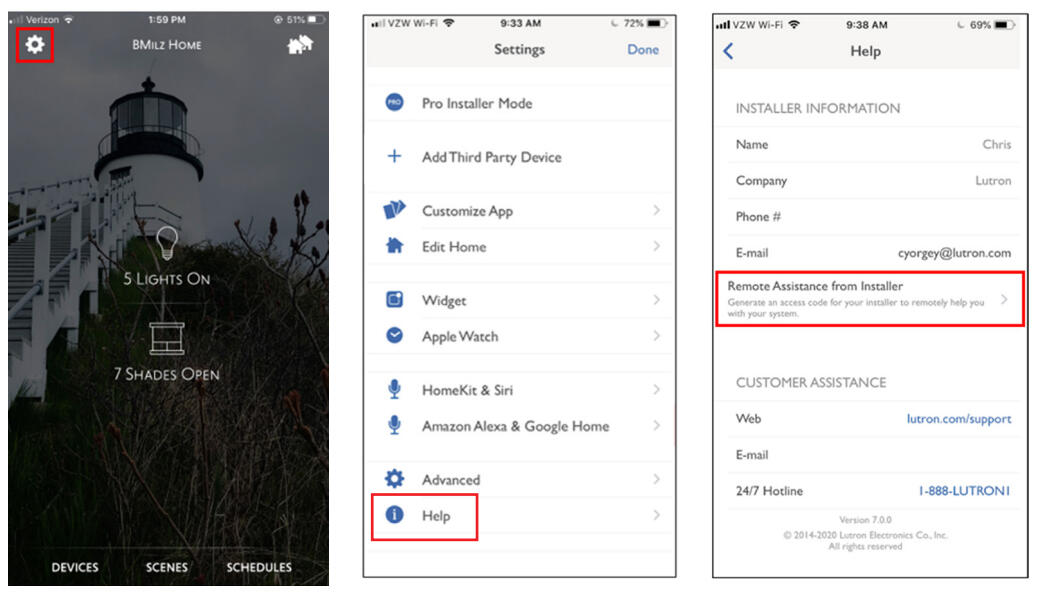The width and height of the screenshot is (1046, 594).
Task: Expand the Apple Watch row chevron
Action: [x=656, y=336]
